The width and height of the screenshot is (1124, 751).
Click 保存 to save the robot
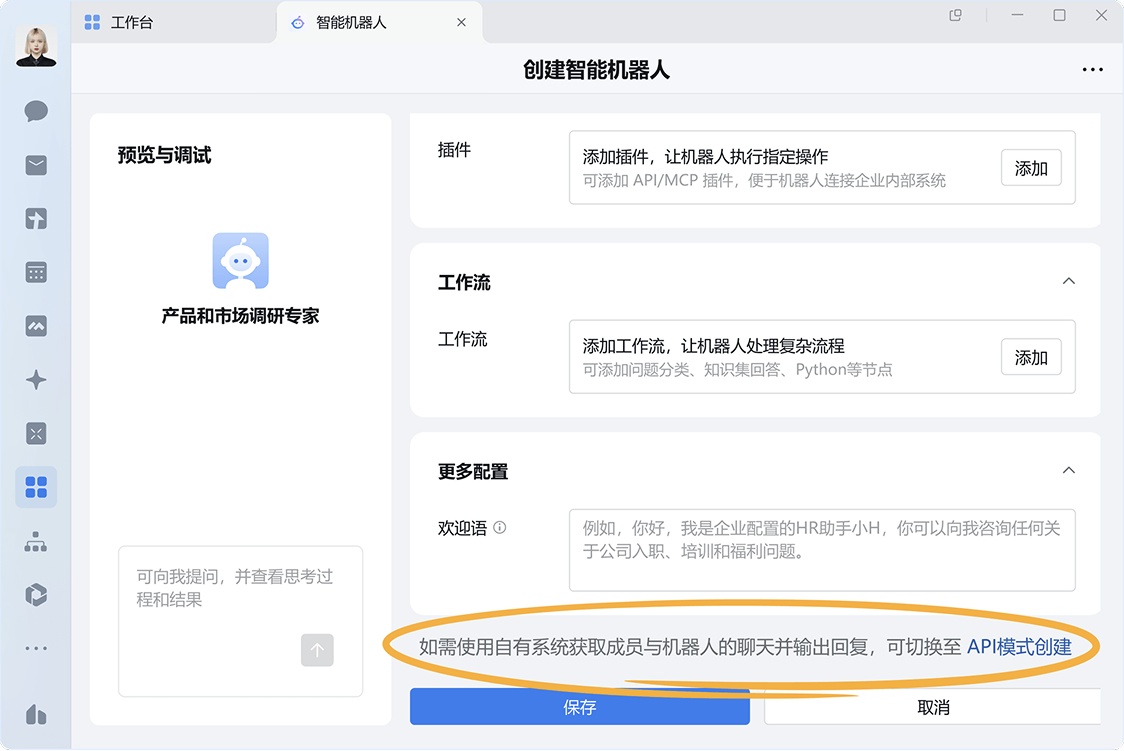(580, 707)
